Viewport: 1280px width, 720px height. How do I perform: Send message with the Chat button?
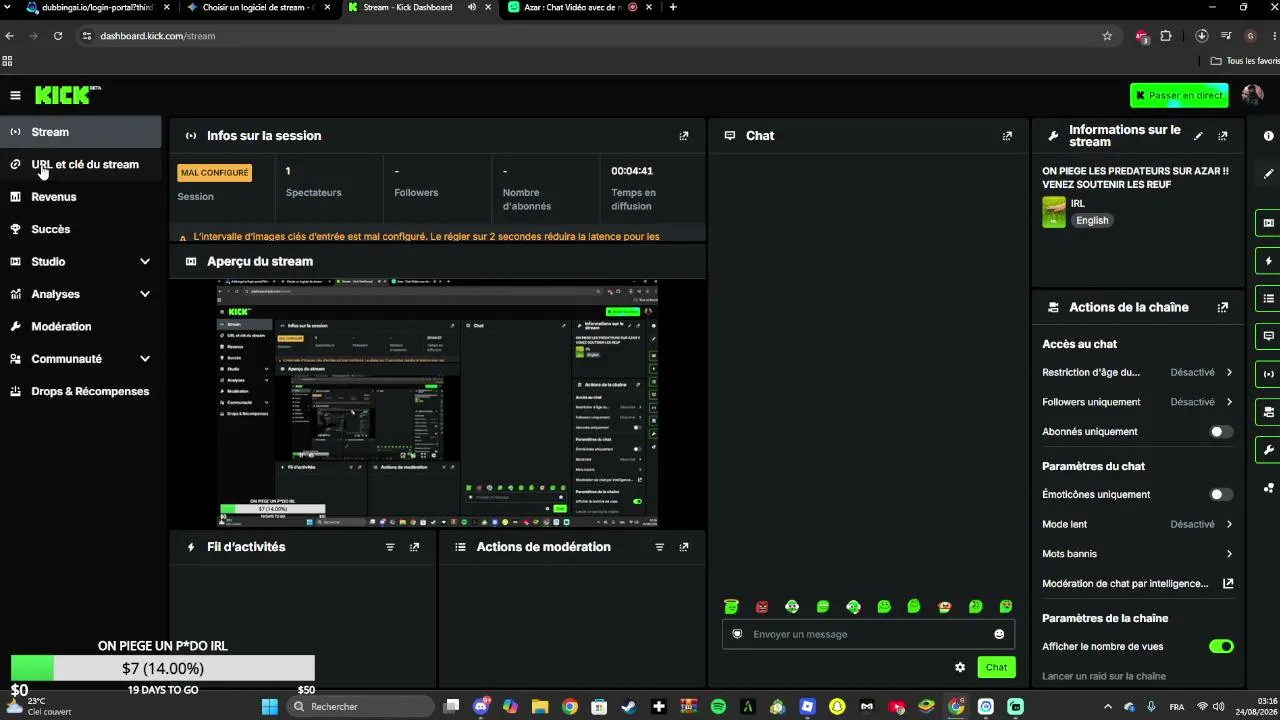(x=996, y=667)
